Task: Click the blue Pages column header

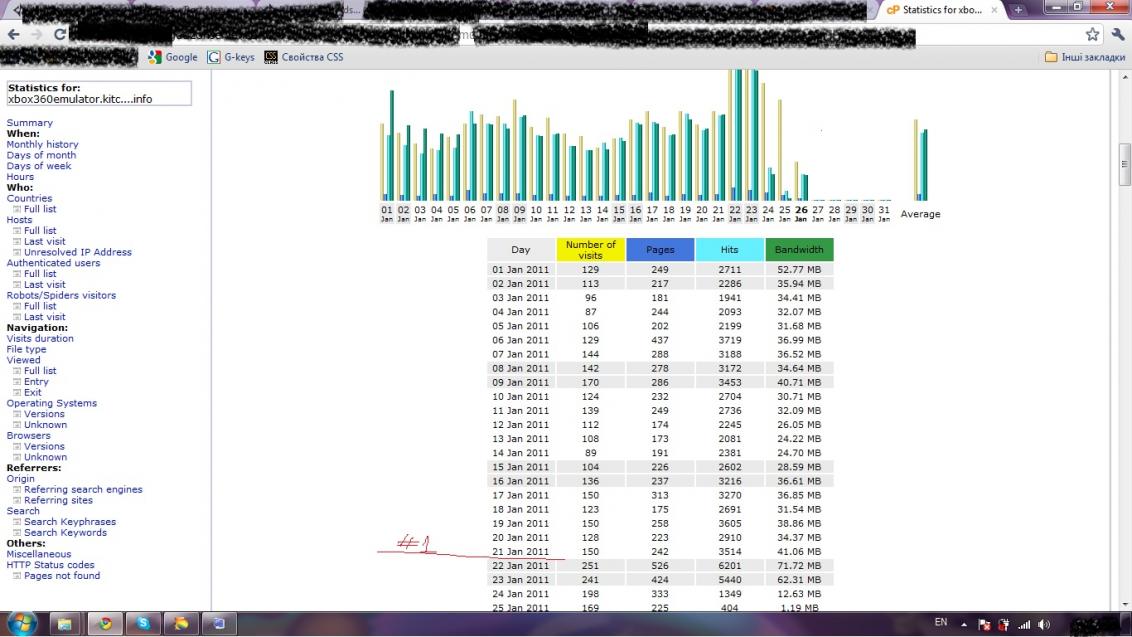Action: point(660,250)
